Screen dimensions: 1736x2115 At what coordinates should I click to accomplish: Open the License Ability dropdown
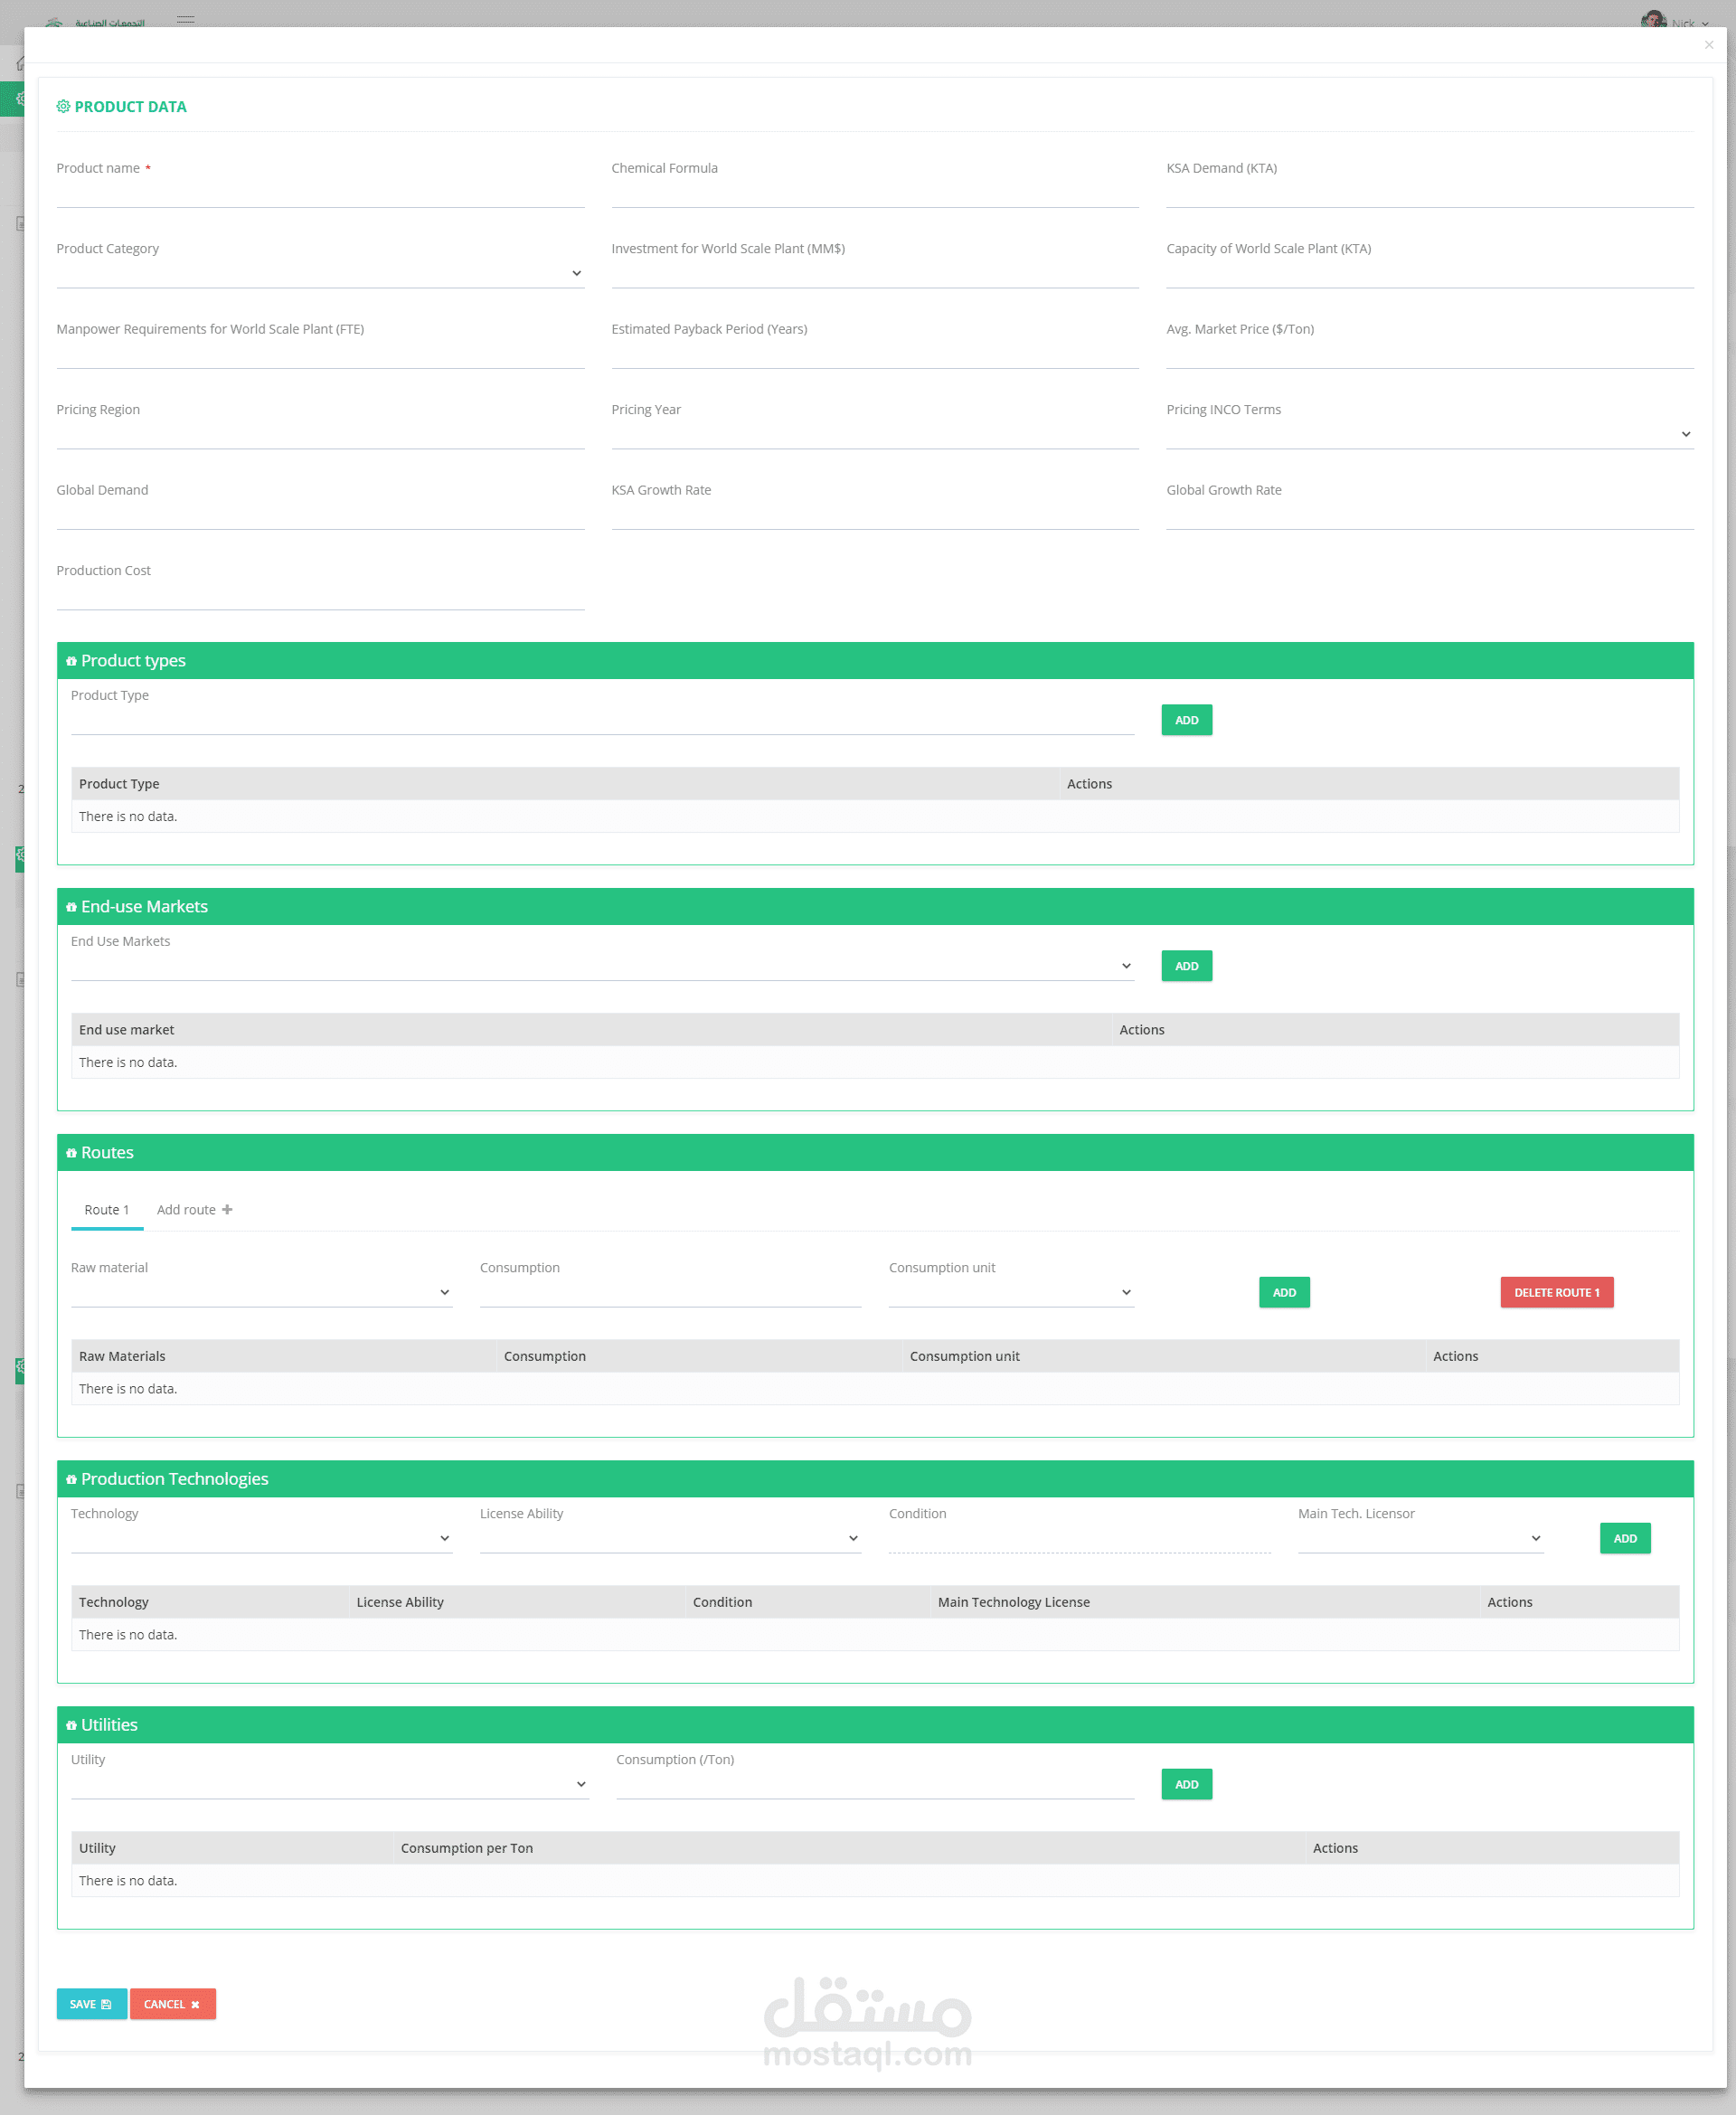(669, 1538)
